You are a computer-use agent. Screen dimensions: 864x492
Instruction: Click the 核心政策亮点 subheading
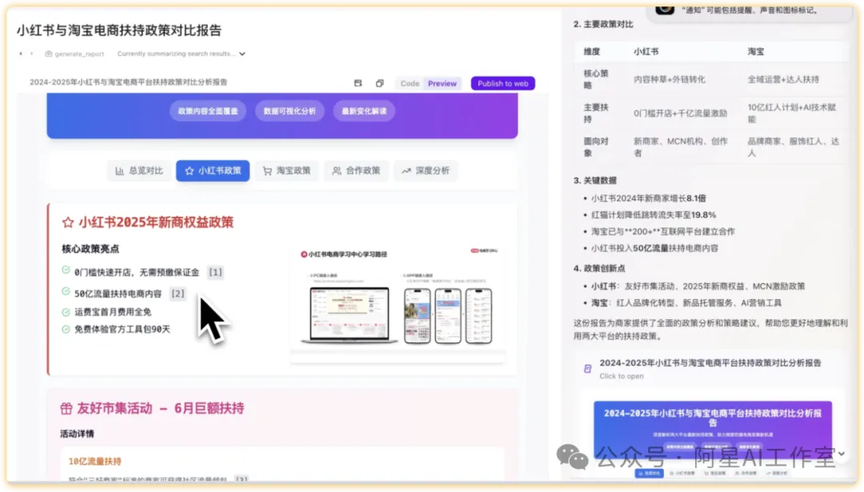90,249
